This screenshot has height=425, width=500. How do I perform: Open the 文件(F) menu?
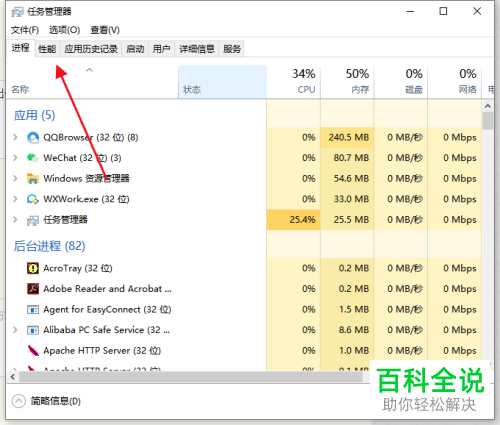[25, 30]
